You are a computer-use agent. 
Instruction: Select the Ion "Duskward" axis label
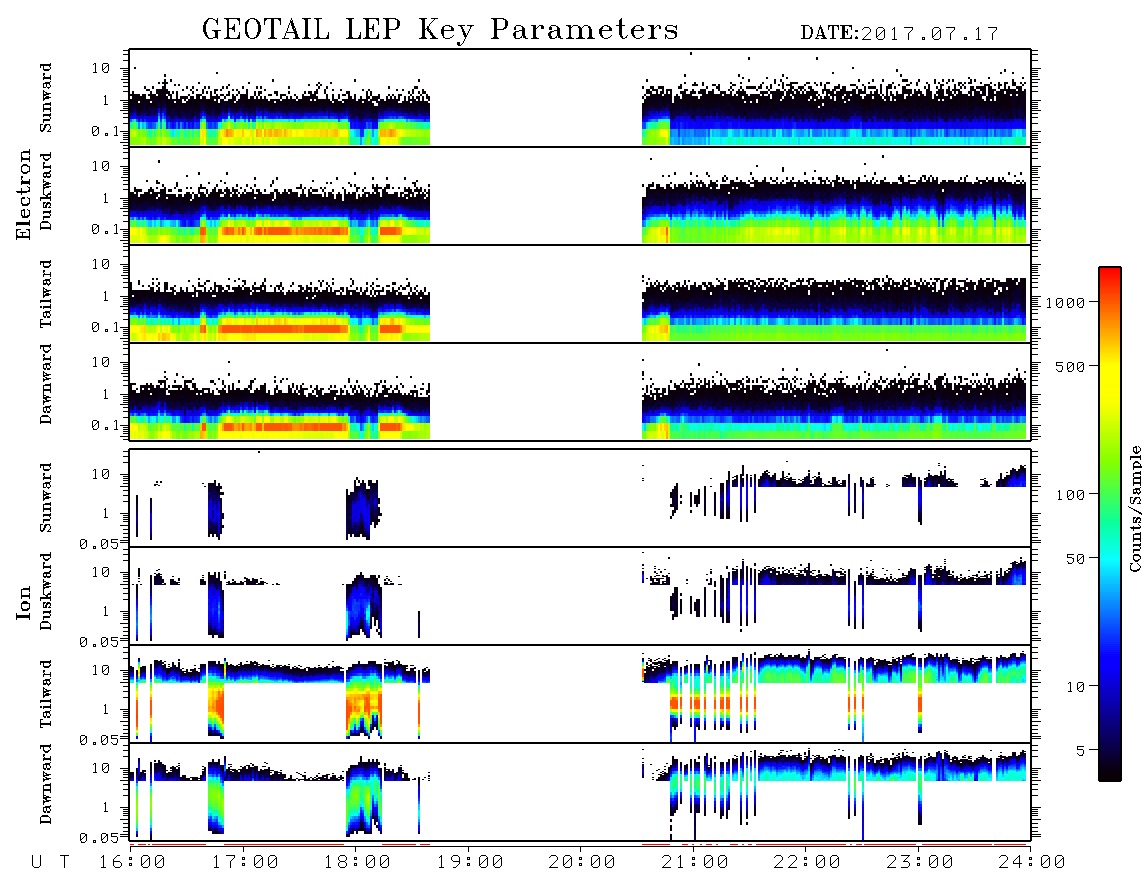(45, 592)
